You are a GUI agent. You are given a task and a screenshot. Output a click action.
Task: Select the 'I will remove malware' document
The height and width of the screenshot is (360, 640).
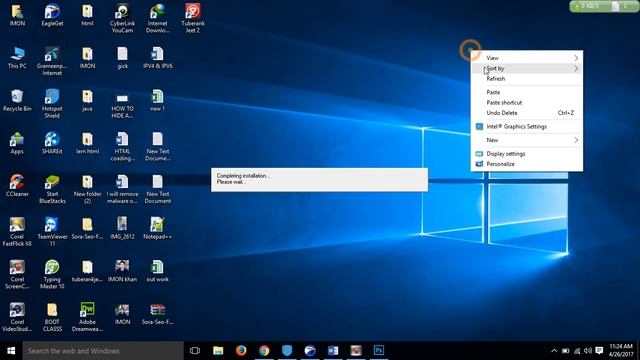click(122, 189)
